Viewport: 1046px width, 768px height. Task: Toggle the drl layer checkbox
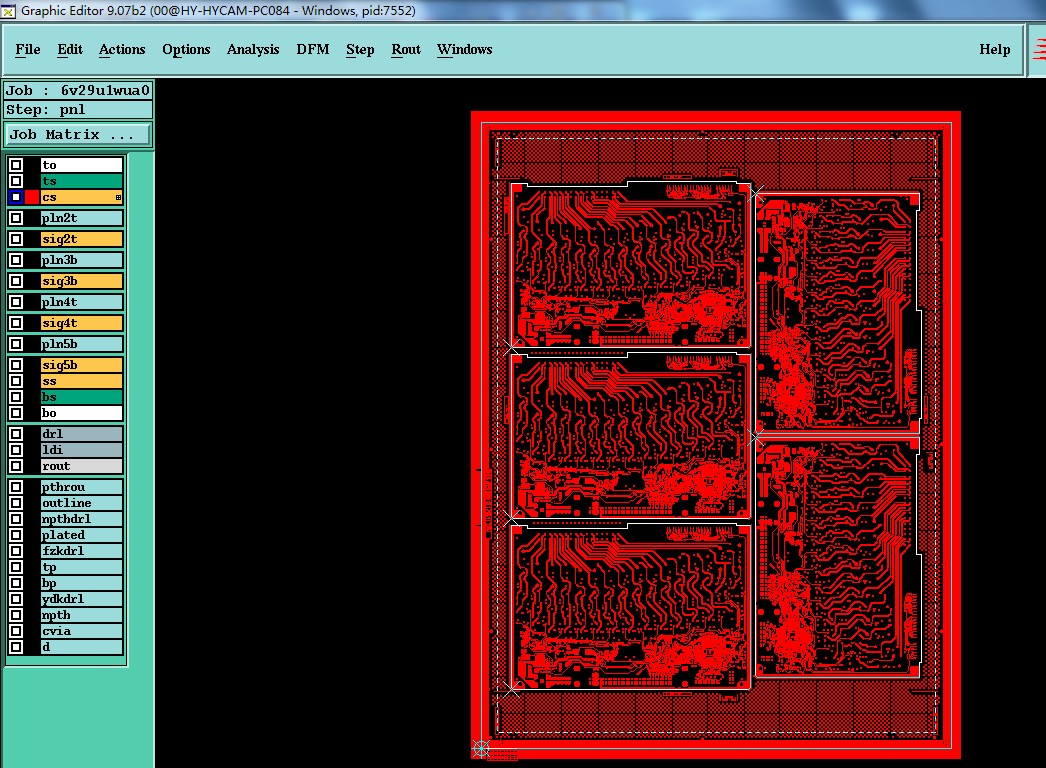(x=16, y=434)
